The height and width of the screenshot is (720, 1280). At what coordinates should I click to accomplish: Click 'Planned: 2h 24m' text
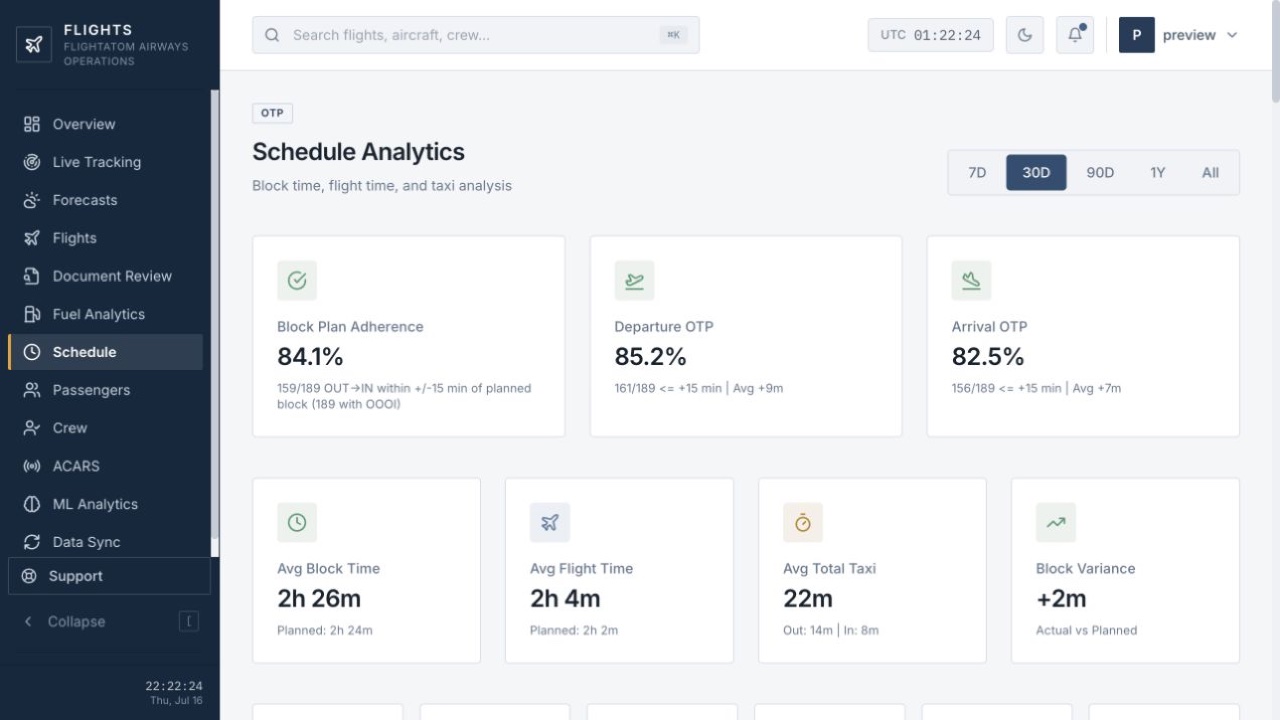pos(325,630)
